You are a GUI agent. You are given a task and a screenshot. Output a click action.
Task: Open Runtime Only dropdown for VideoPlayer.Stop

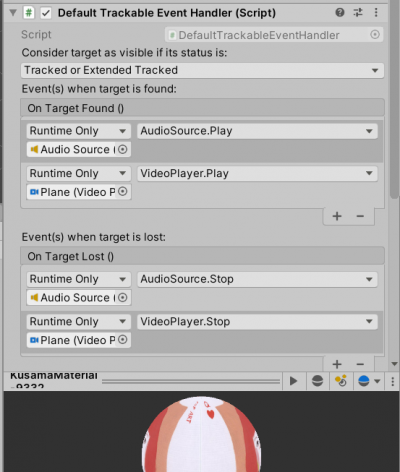pyautogui.click(x=79, y=322)
